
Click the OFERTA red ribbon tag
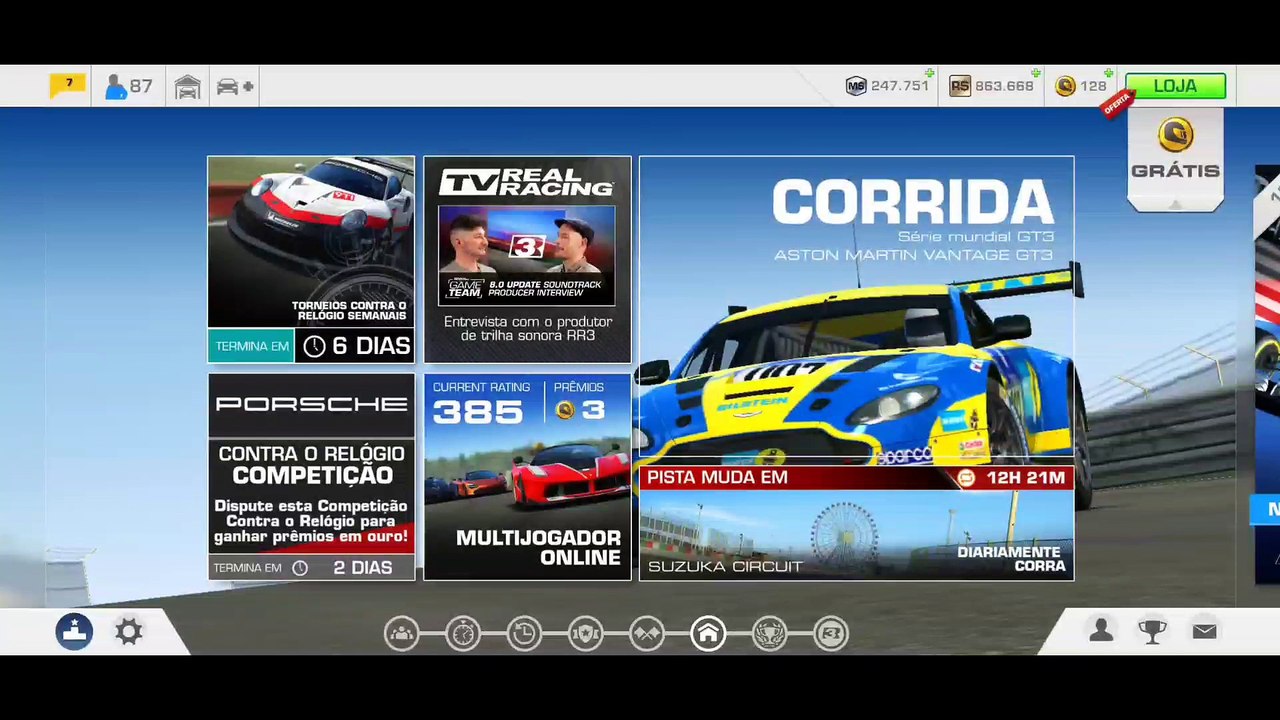pos(1117,103)
